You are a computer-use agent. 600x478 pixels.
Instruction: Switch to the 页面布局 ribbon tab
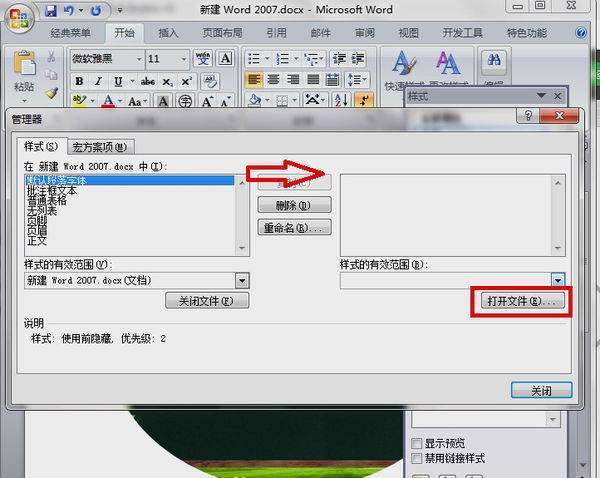point(222,33)
